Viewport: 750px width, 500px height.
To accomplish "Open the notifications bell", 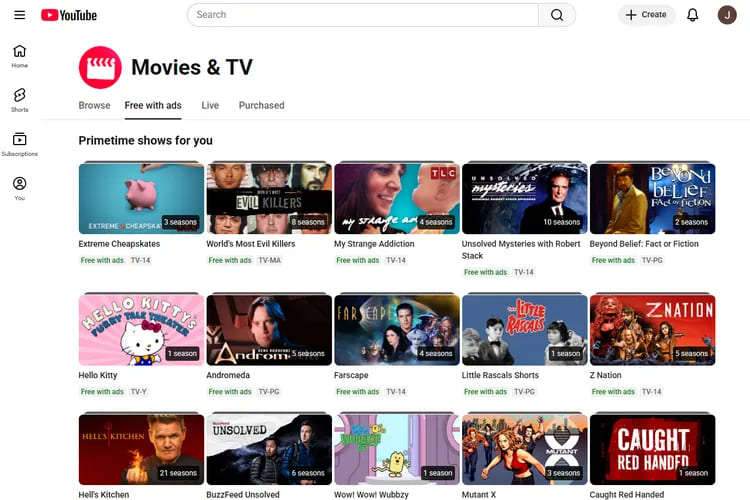I will (x=692, y=15).
